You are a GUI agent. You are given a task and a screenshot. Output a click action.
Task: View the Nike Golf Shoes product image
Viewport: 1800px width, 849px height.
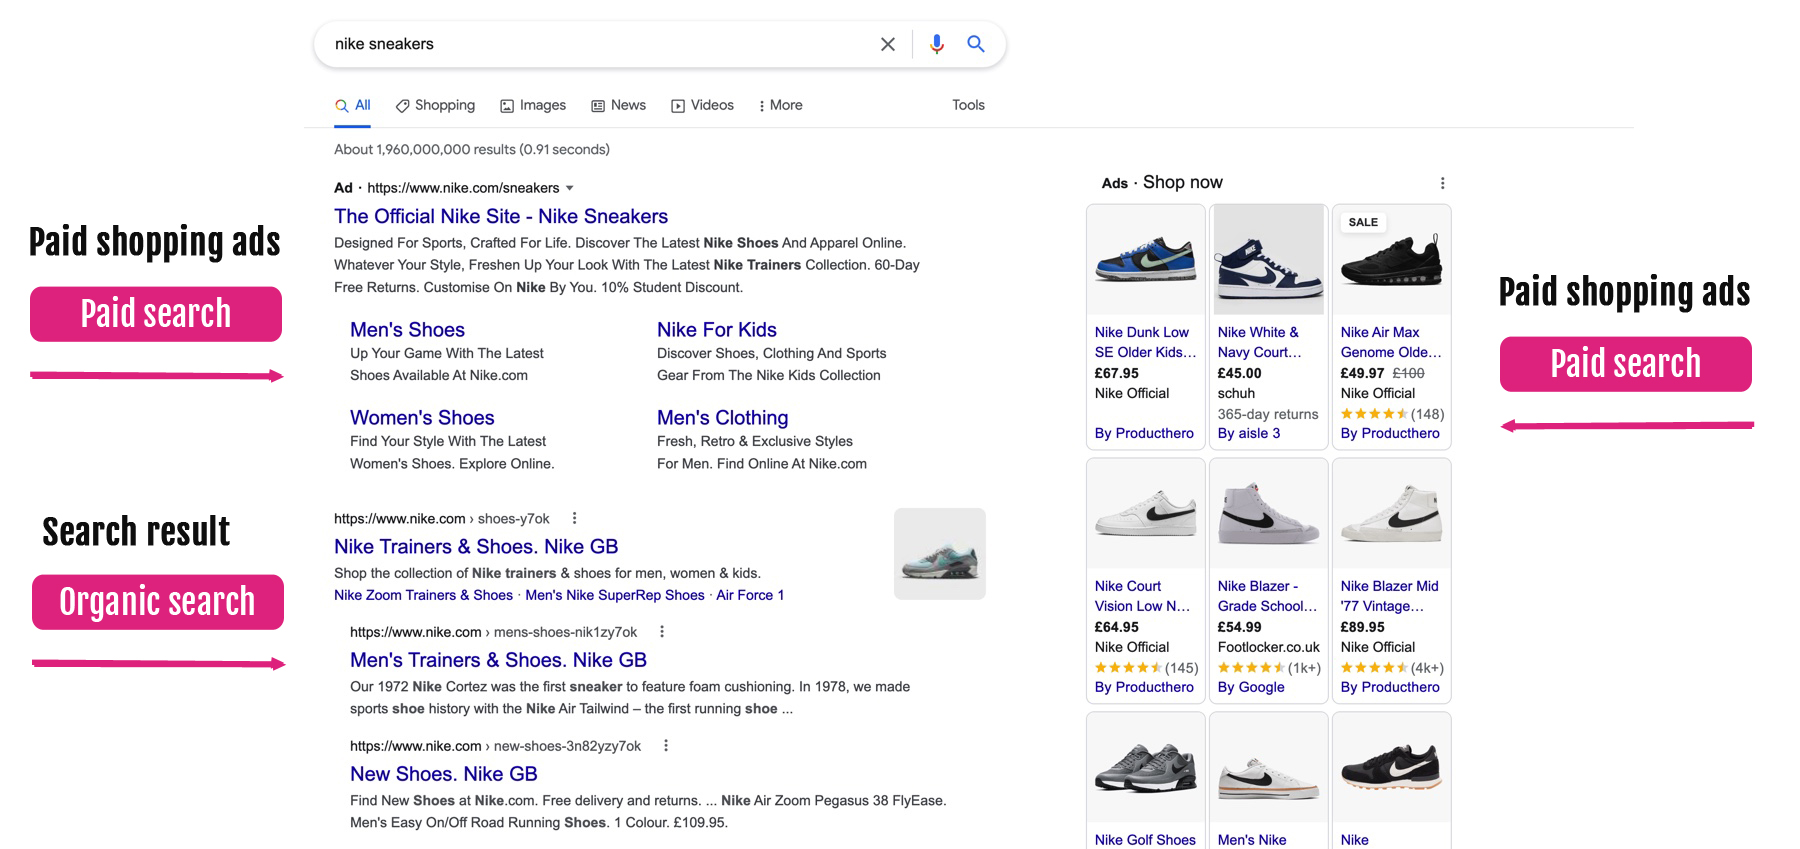coord(1146,768)
